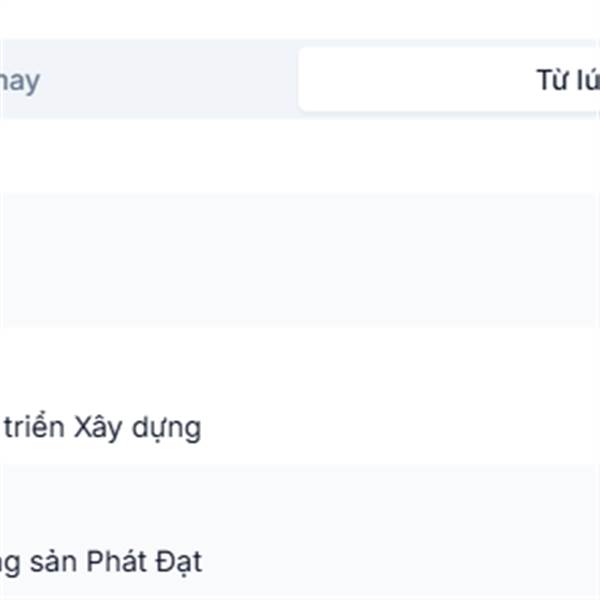Open the "triển Xây dựng" company row

click(102, 428)
